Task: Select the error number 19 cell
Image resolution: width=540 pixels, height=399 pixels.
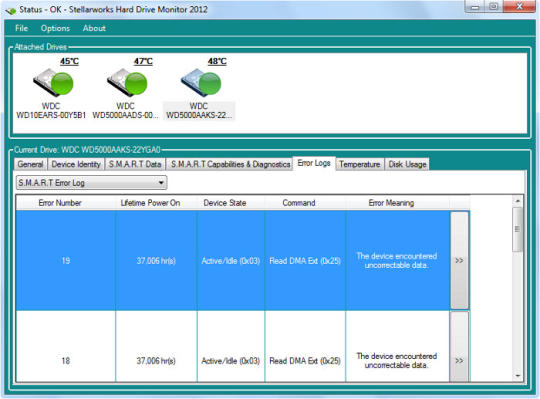Action: (x=66, y=261)
